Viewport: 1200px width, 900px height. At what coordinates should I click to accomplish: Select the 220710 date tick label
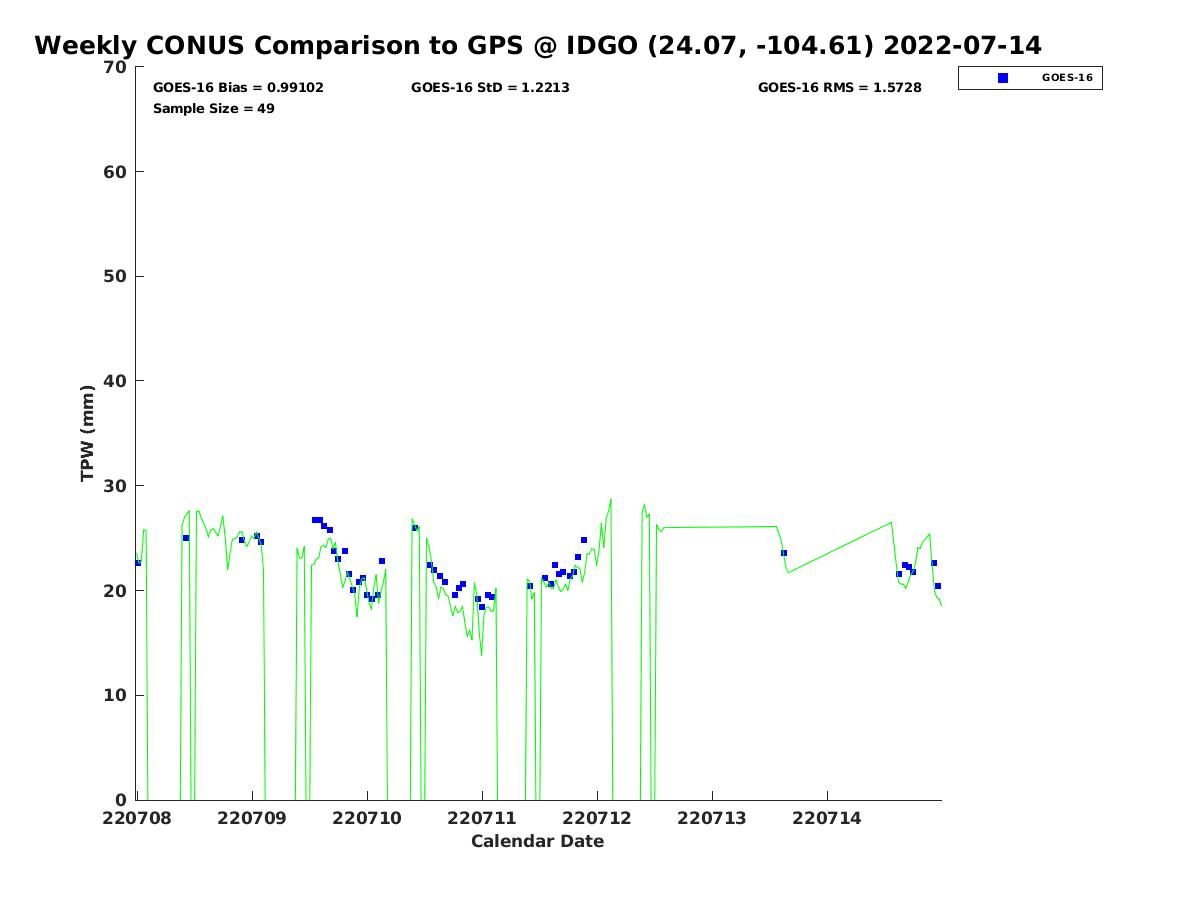[366, 818]
